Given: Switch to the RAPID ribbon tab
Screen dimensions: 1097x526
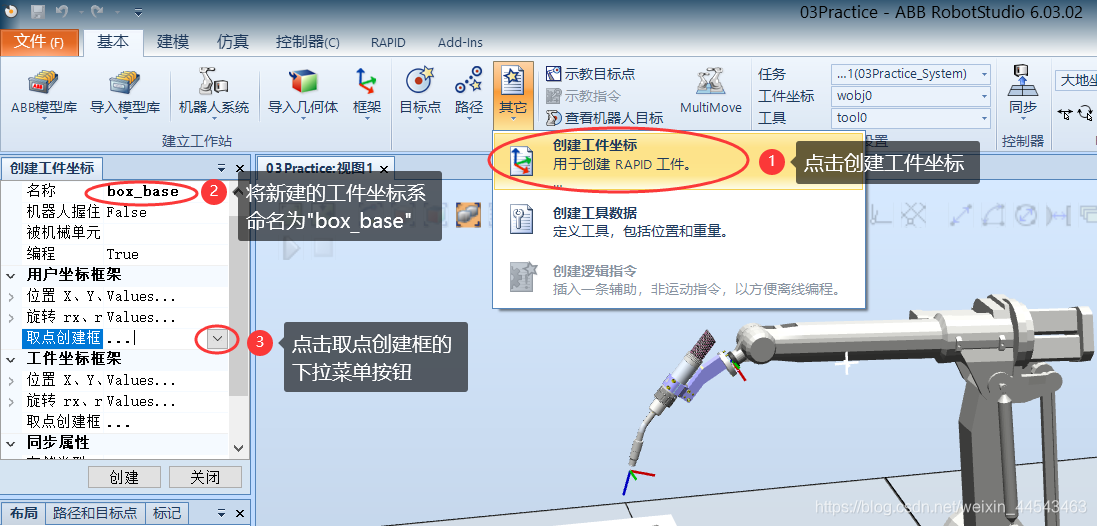Looking at the screenshot, I should pos(388,43).
